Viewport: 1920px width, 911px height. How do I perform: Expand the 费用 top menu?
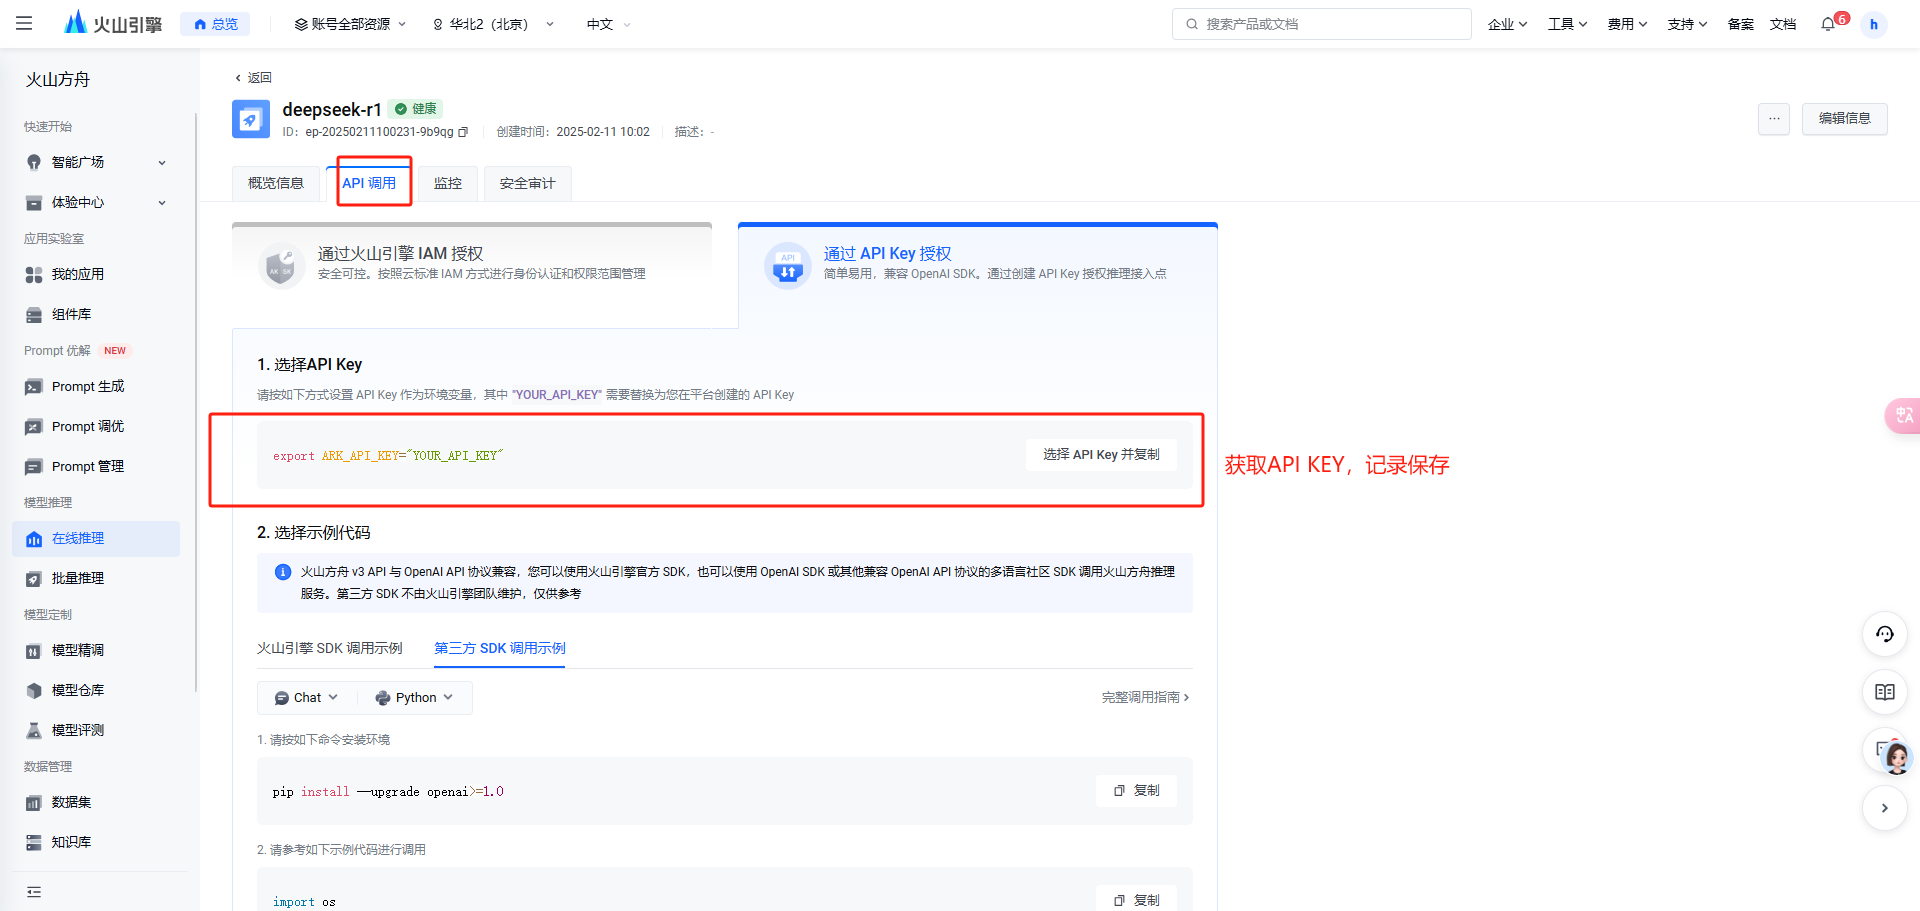click(x=1627, y=24)
